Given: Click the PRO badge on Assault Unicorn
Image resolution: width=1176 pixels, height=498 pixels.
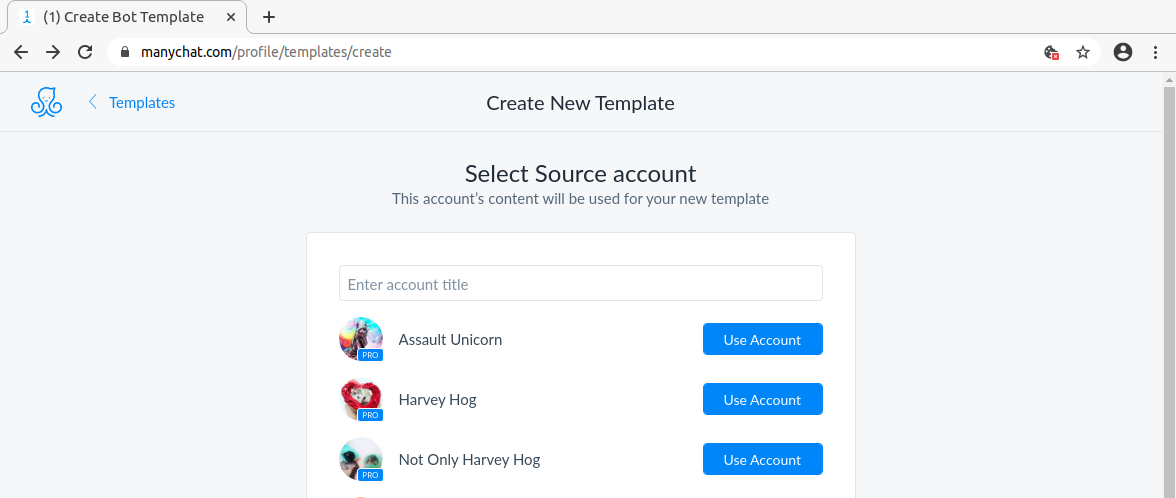Looking at the screenshot, I should point(370,355).
